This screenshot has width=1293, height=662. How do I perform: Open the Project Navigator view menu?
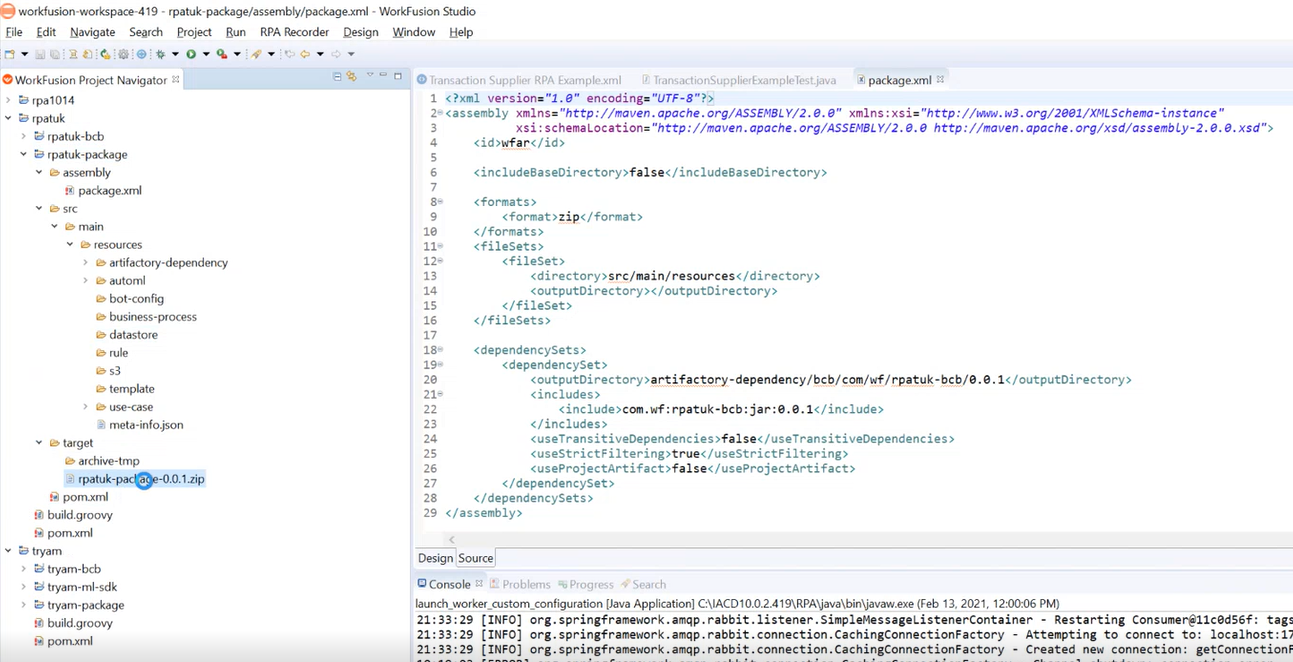pos(369,76)
